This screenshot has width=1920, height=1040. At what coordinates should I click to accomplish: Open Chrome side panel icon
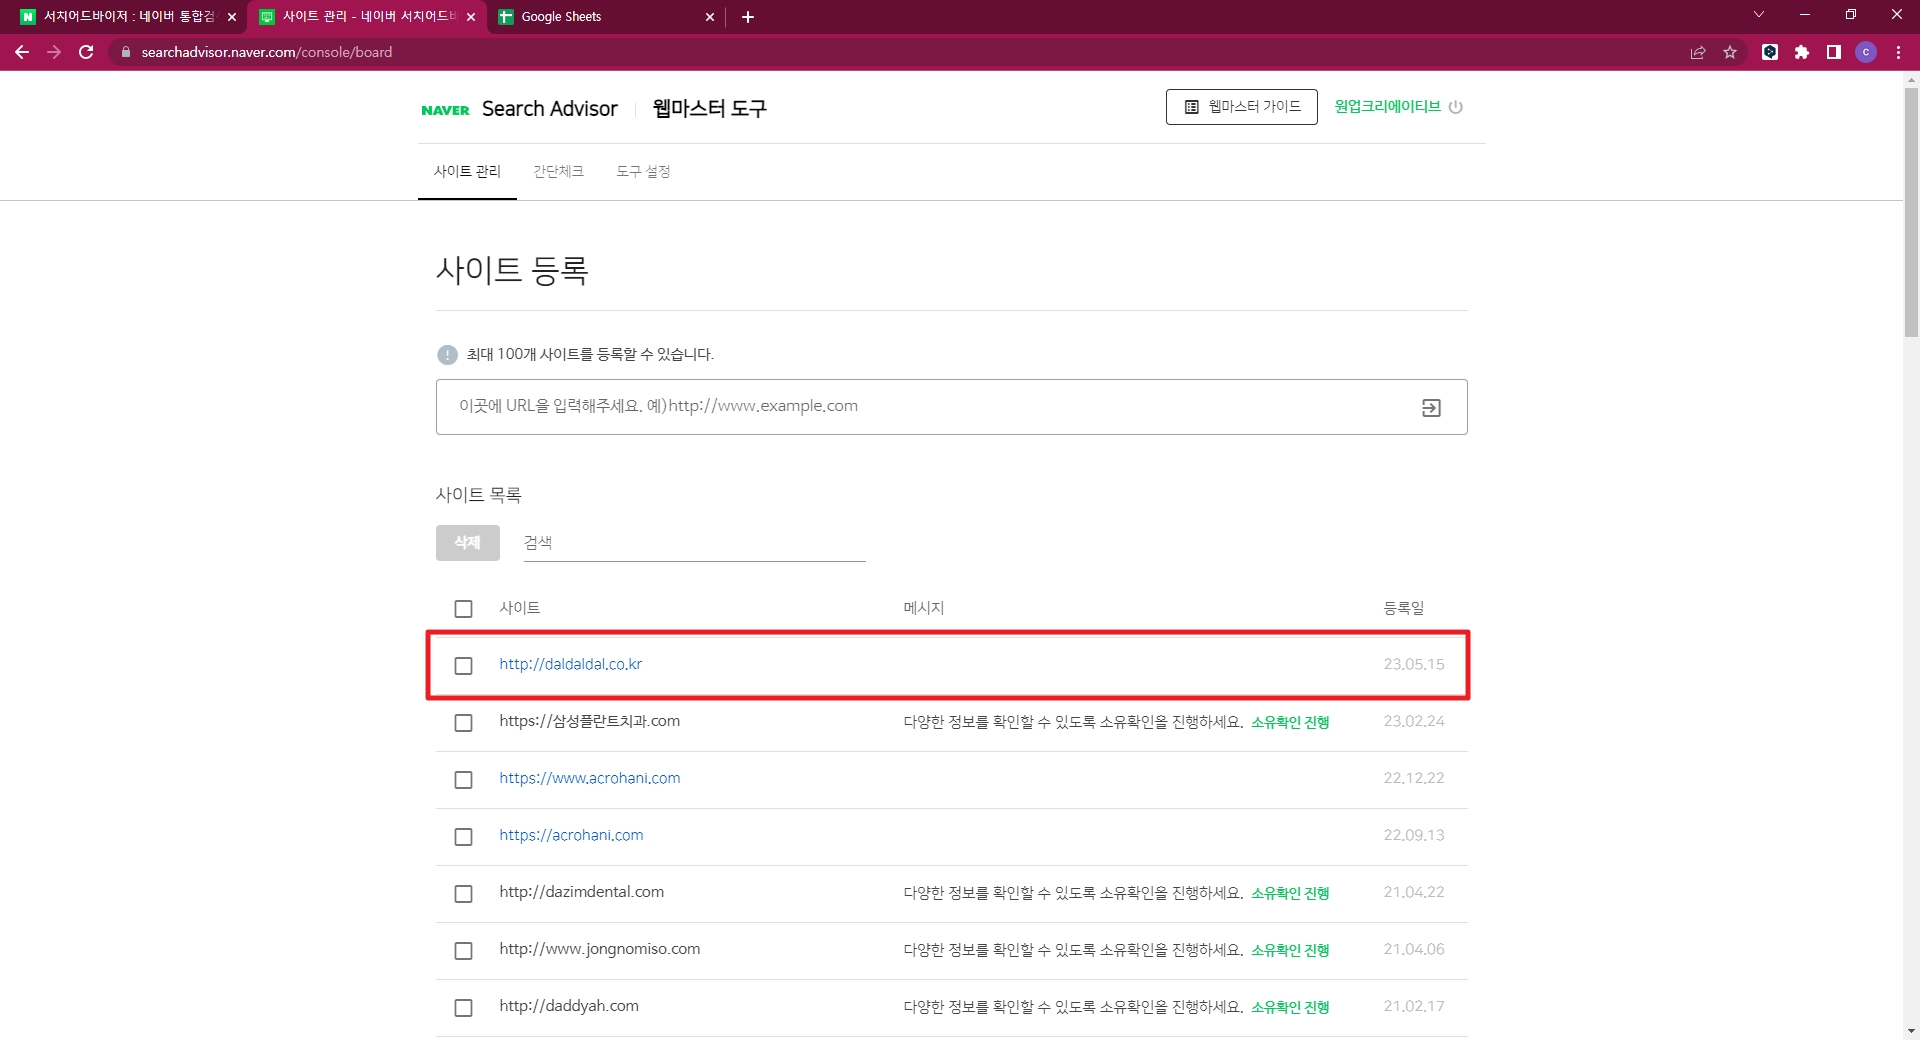1834,52
